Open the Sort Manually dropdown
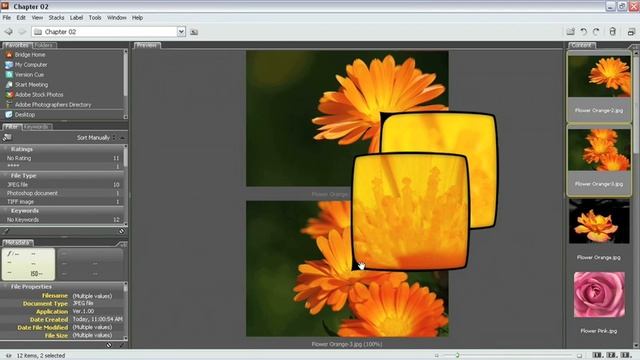640x360 pixels. pyautogui.click(x=96, y=138)
